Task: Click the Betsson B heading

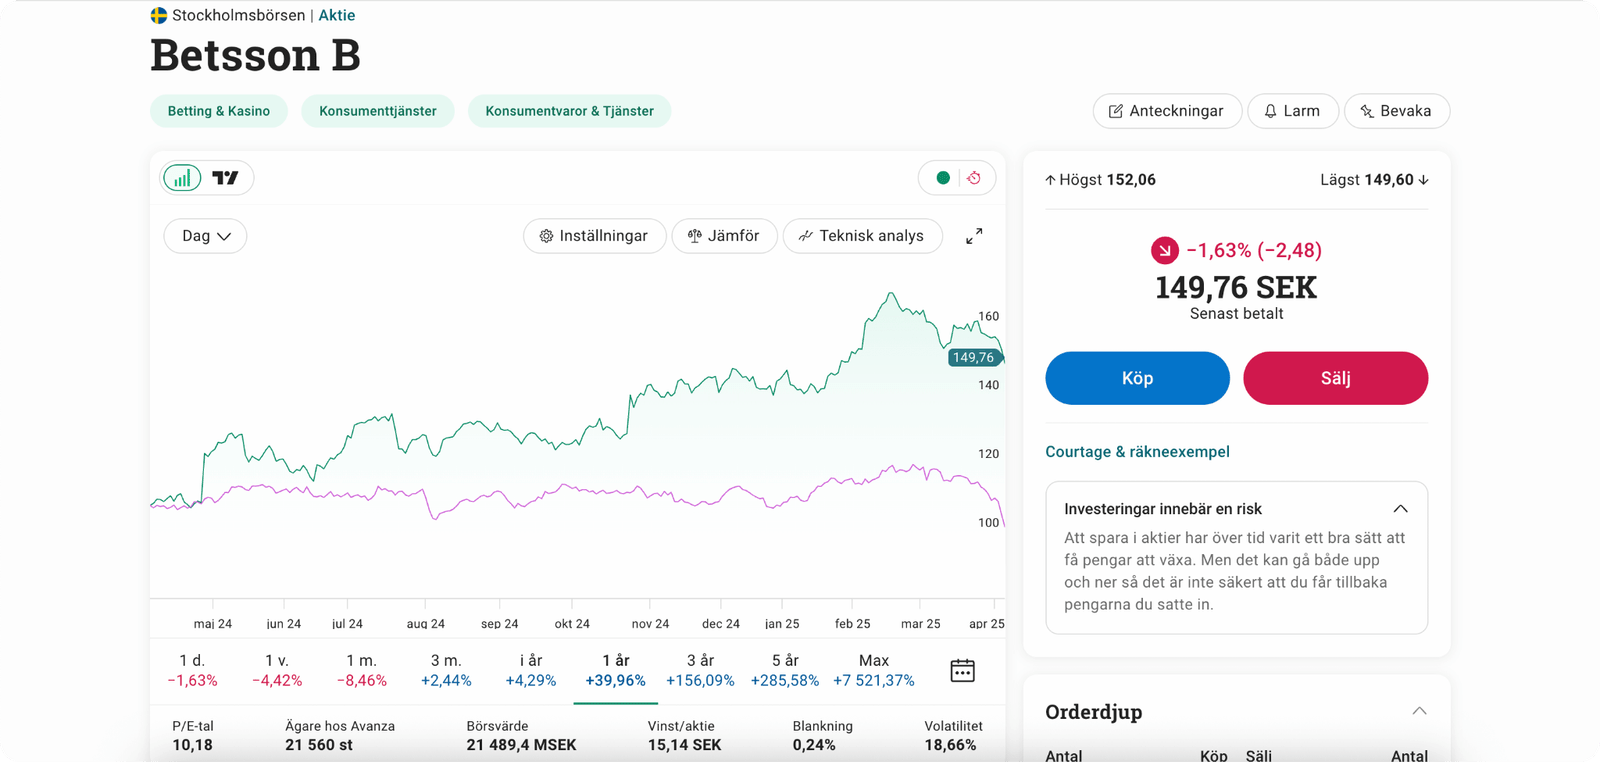Action: 255,55
